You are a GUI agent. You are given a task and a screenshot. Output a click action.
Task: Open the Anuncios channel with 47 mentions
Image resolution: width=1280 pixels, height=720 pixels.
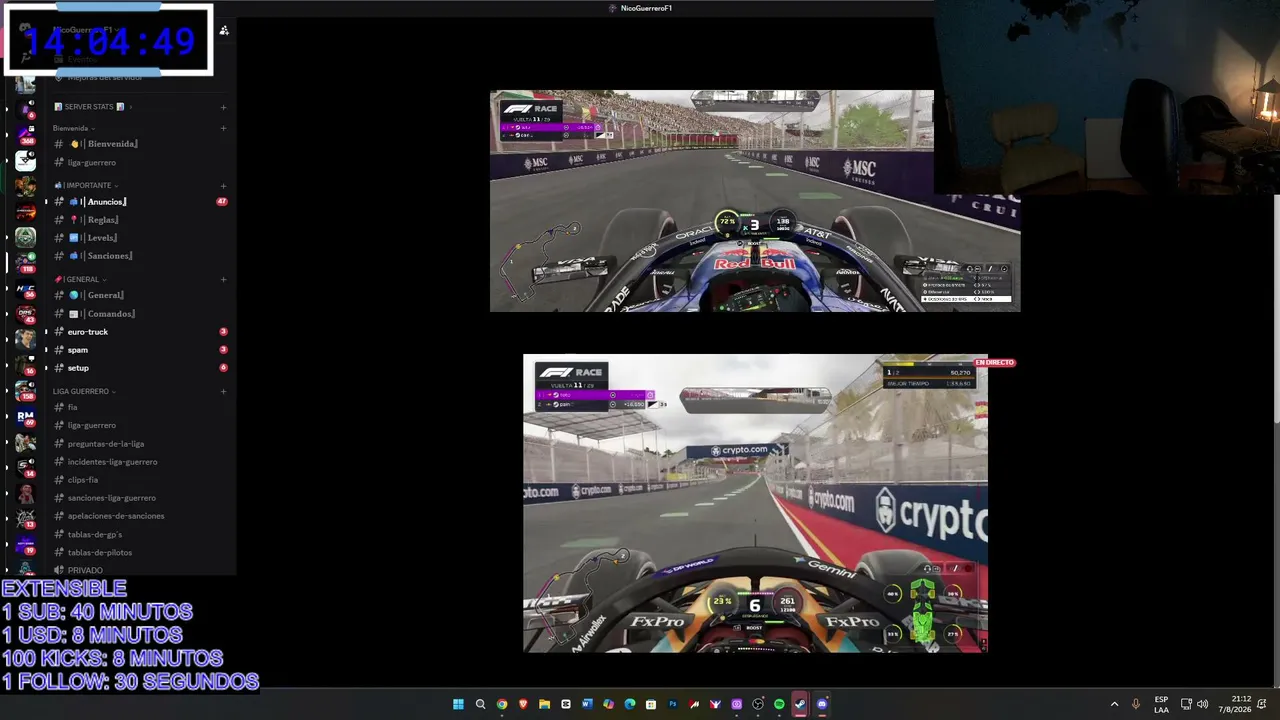point(140,202)
